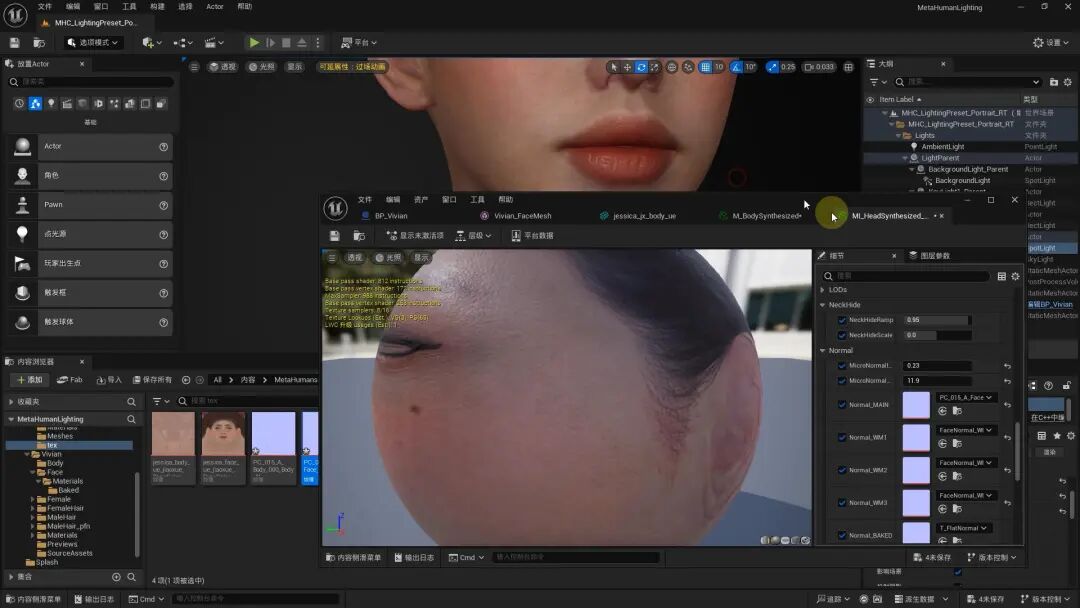This screenshot has height=608, width=1080.
Task: Toggle the NeckHideRamp parameter checkbox
Action: pyautogui.click(x=841, y=320)
